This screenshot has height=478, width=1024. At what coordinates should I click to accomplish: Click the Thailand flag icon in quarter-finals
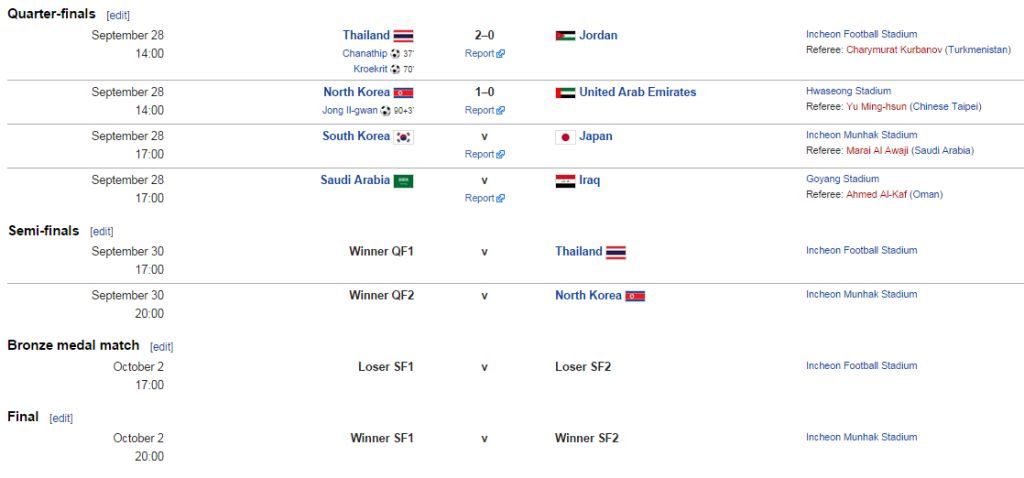click(x=403, y=36)
